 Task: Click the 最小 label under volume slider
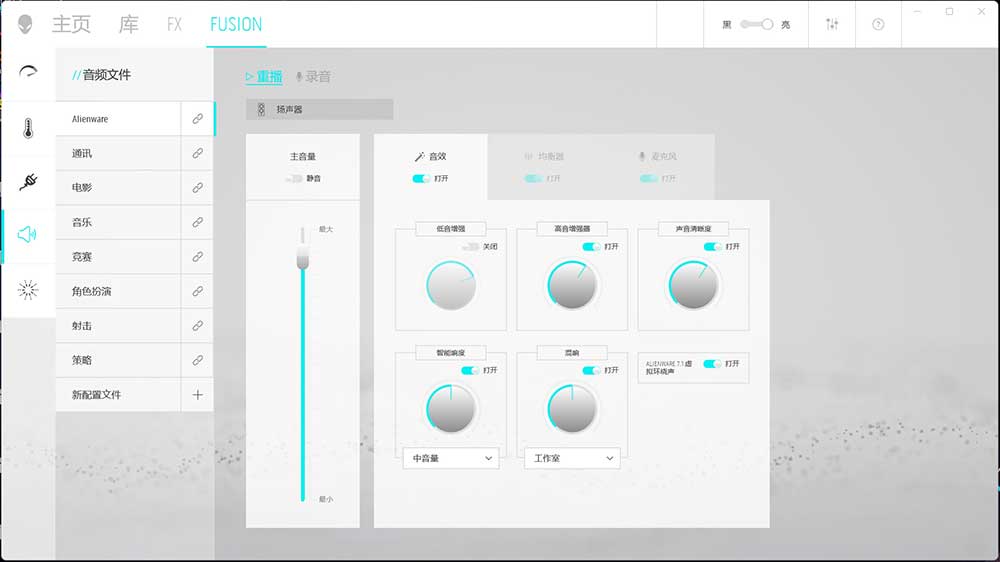point(326,499)
